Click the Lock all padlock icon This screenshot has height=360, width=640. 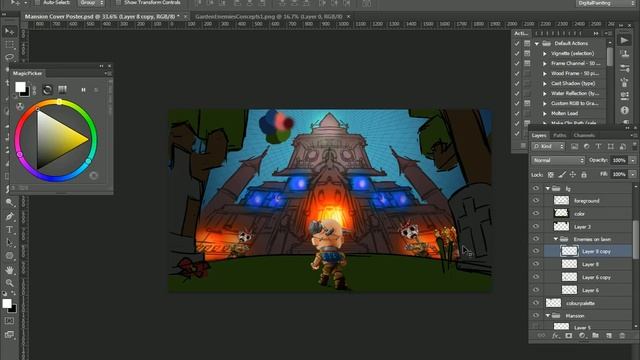tap(584, 175)
